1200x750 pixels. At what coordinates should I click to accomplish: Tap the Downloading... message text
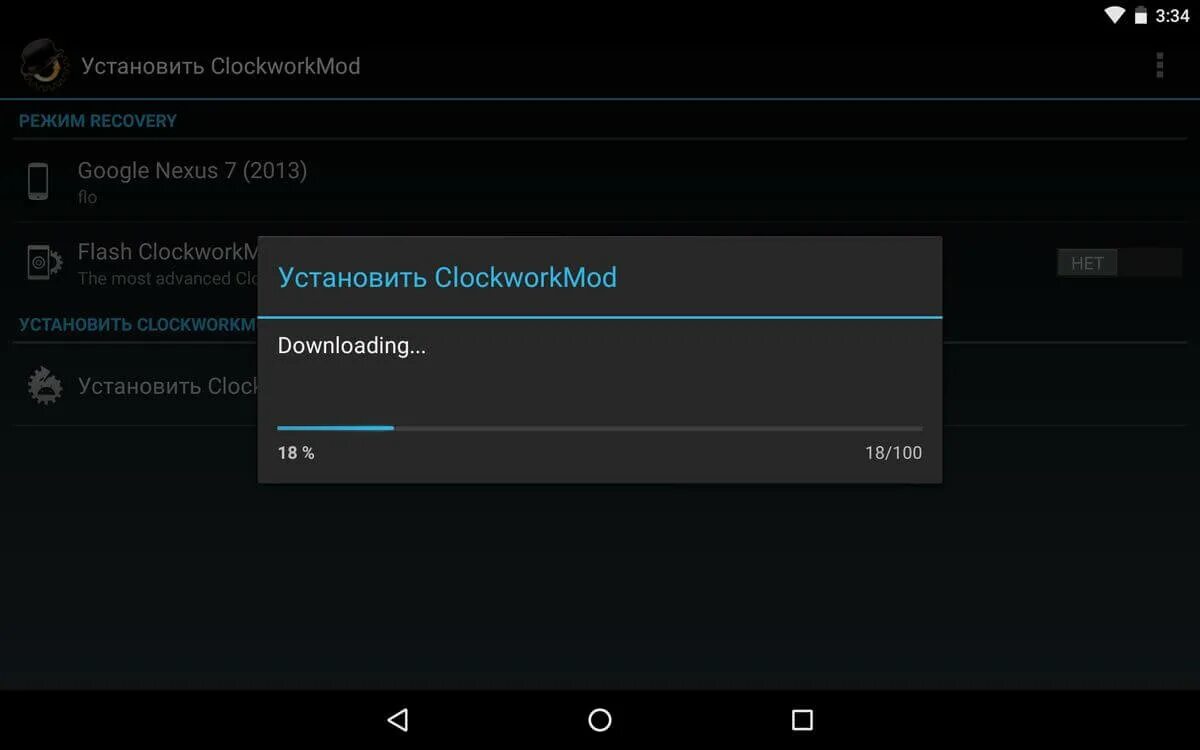(352, 346)
